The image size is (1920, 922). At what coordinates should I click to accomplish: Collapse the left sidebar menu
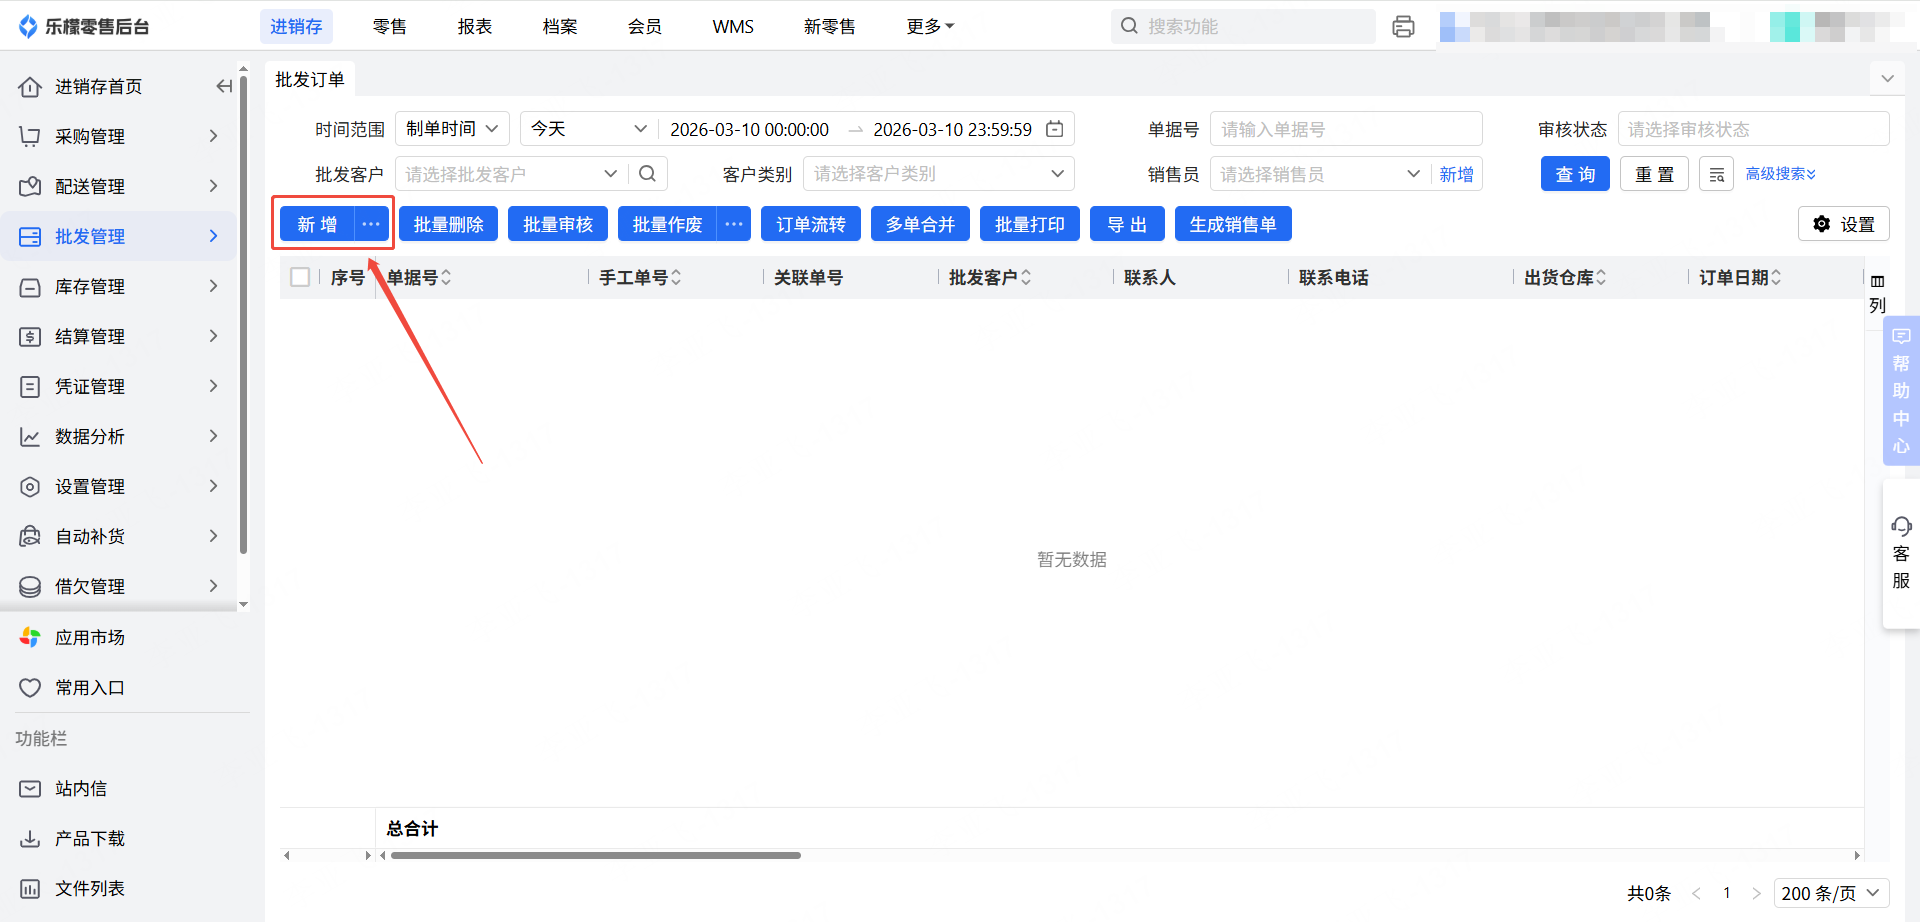(x=224, y=87)
